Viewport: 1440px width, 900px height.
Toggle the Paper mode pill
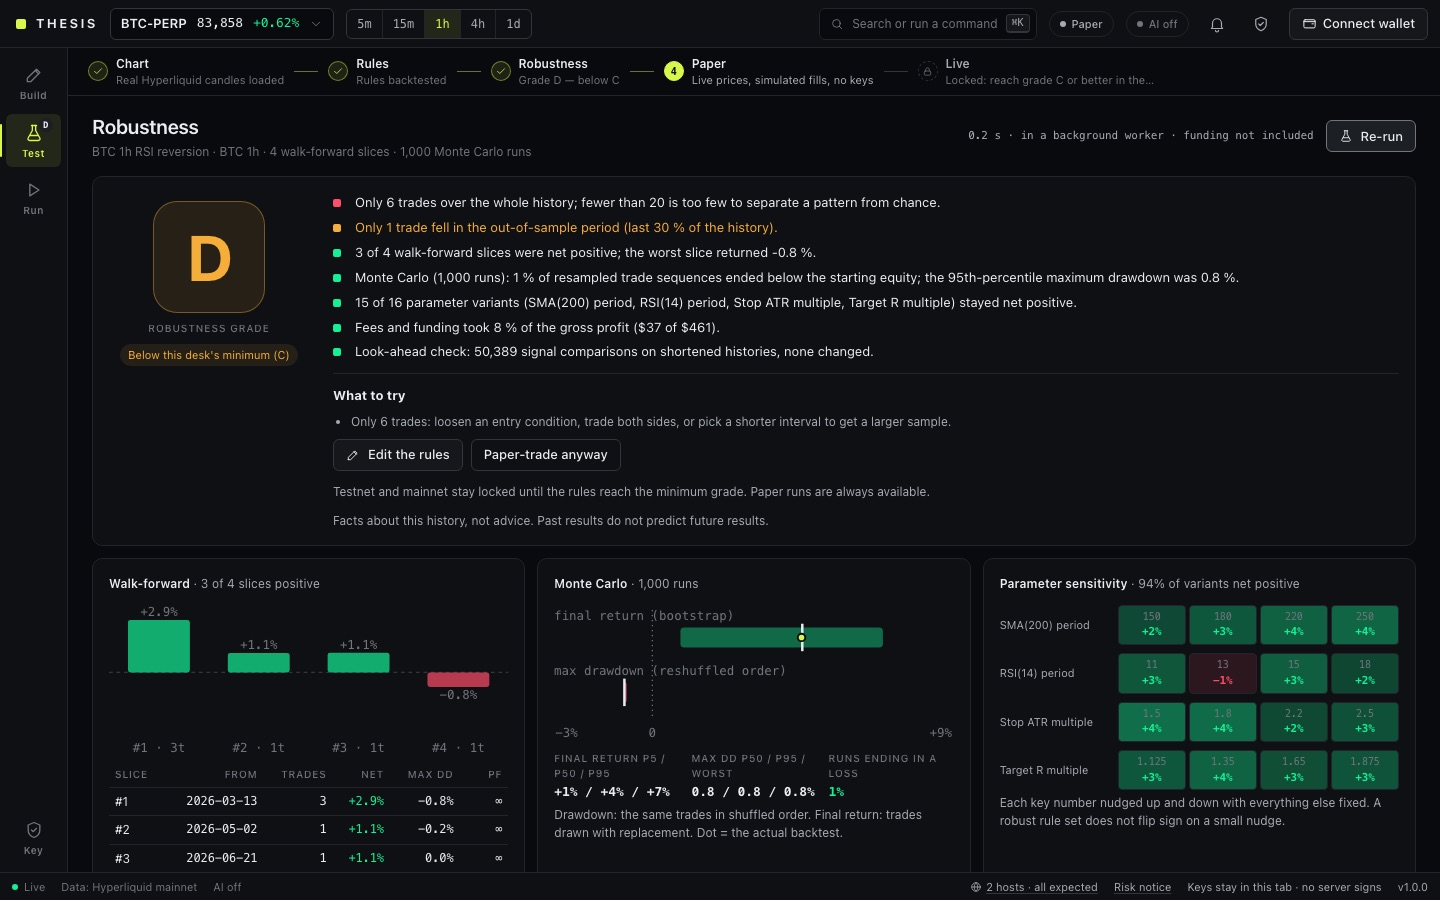[1081, 24]
